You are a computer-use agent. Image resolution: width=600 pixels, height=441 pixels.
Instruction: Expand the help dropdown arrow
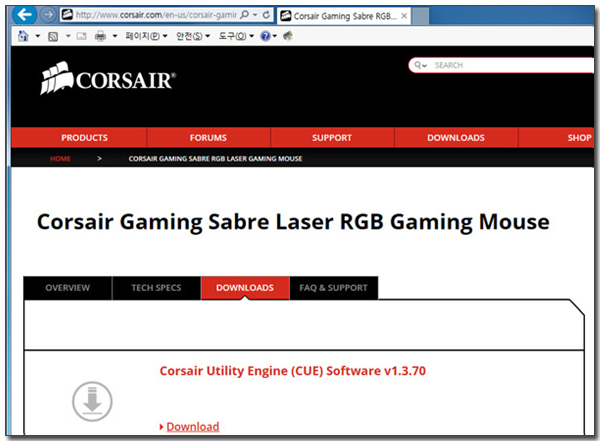tap(275, 36)
